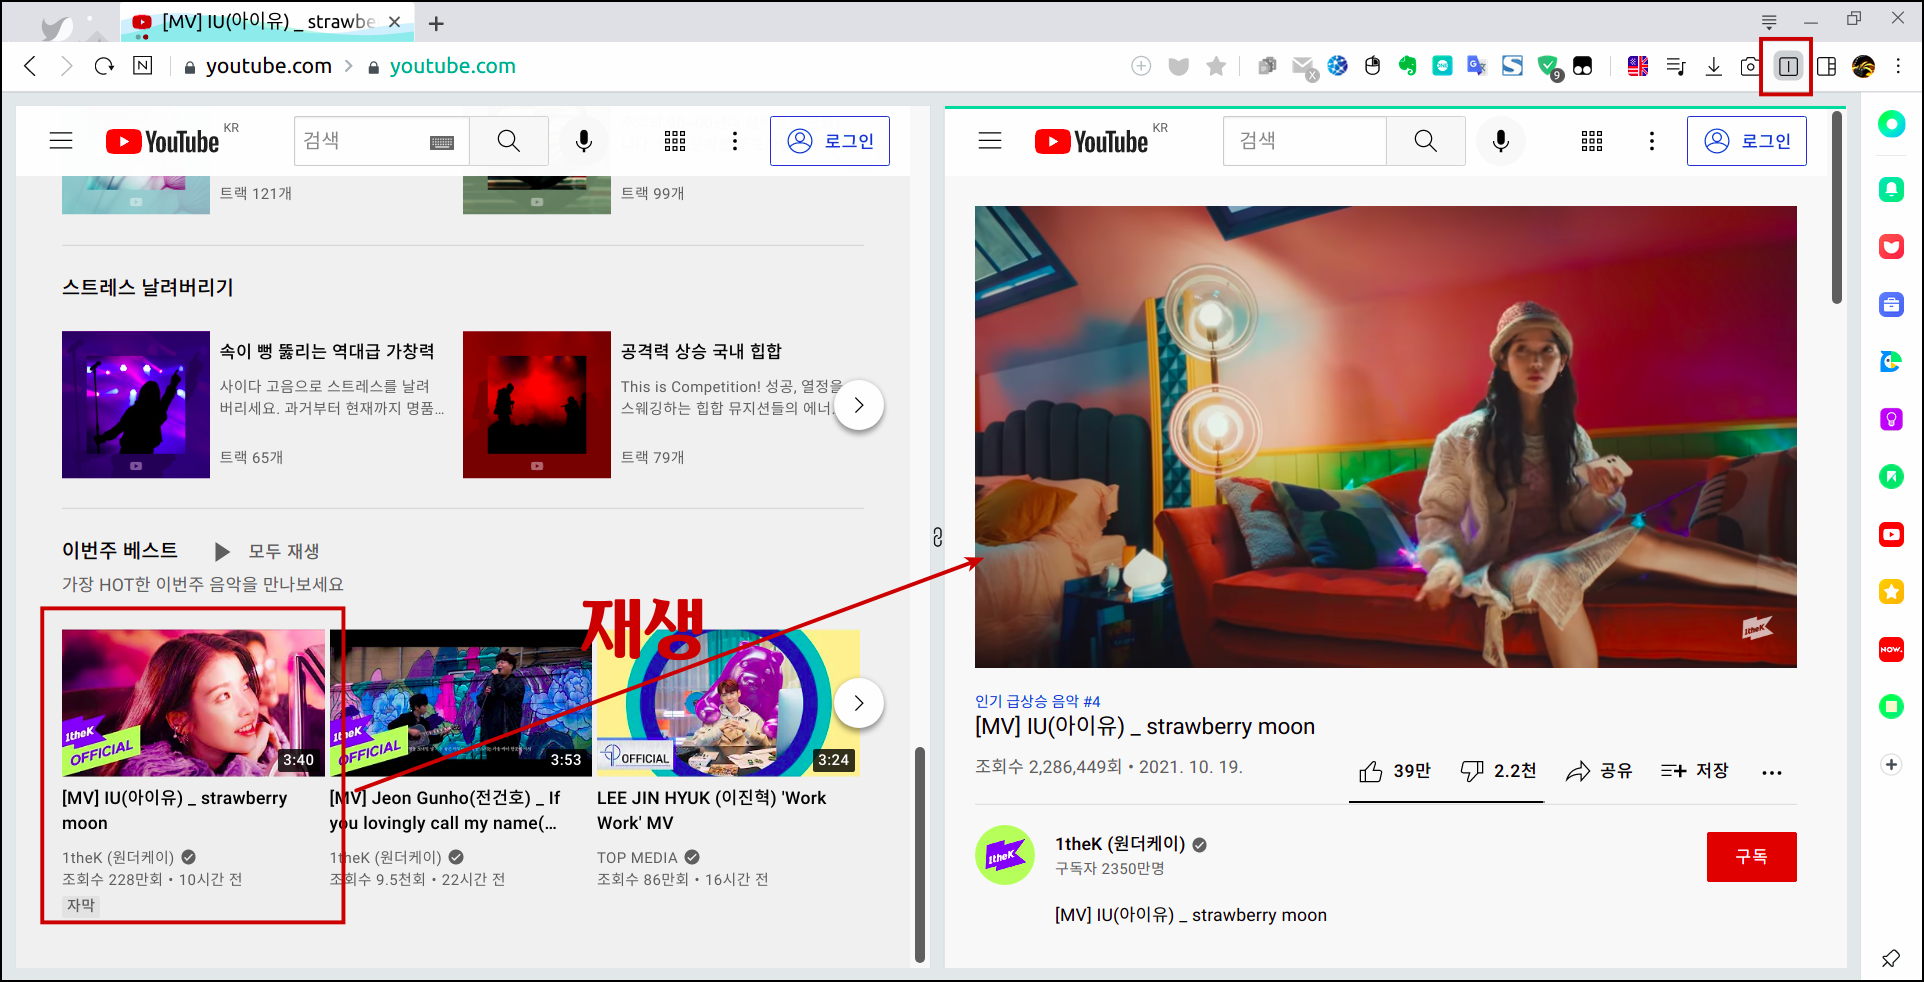The image size is (1924, 982).
Task: Open the Evernote elephant extension
Action: [1407, 66]
